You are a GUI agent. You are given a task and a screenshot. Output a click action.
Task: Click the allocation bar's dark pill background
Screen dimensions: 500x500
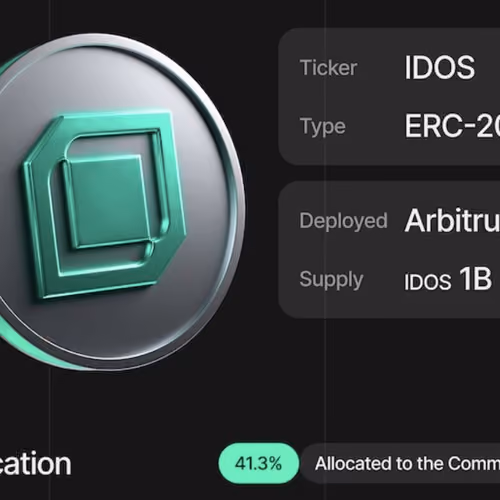402,463
